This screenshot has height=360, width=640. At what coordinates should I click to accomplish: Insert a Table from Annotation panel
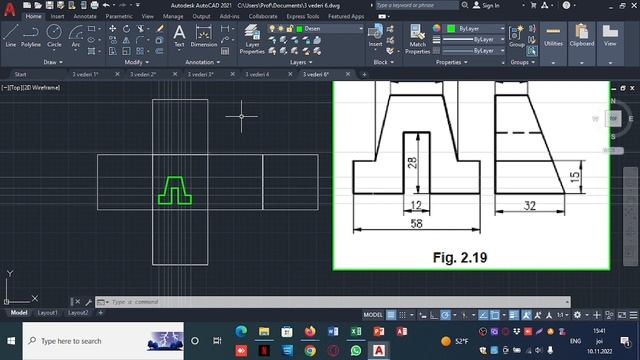[225, 51]
